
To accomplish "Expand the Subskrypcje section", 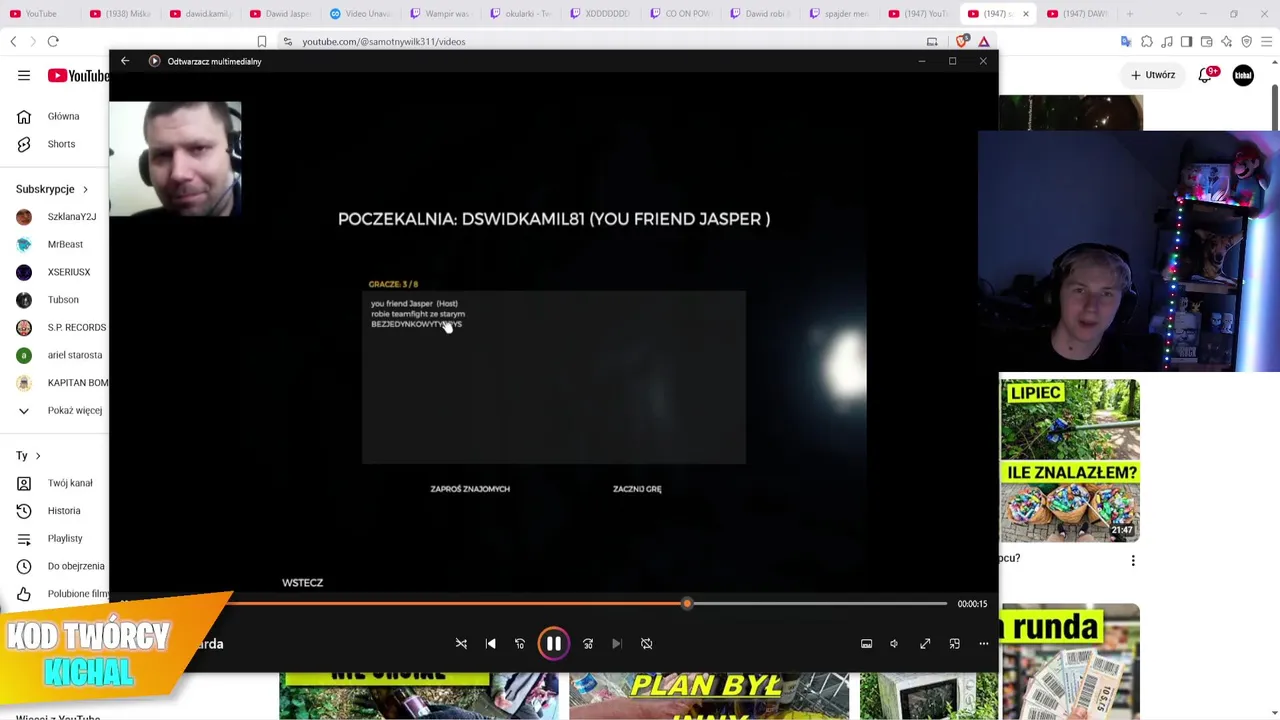I will point(52,189).
